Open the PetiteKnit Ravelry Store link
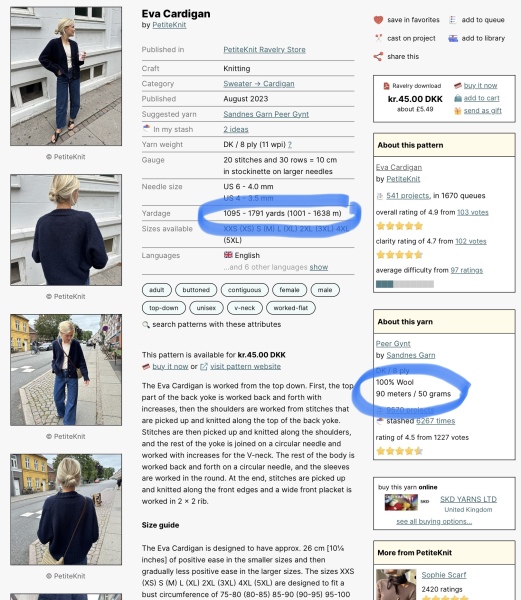 pyautogui.click(x=264, y=50)
